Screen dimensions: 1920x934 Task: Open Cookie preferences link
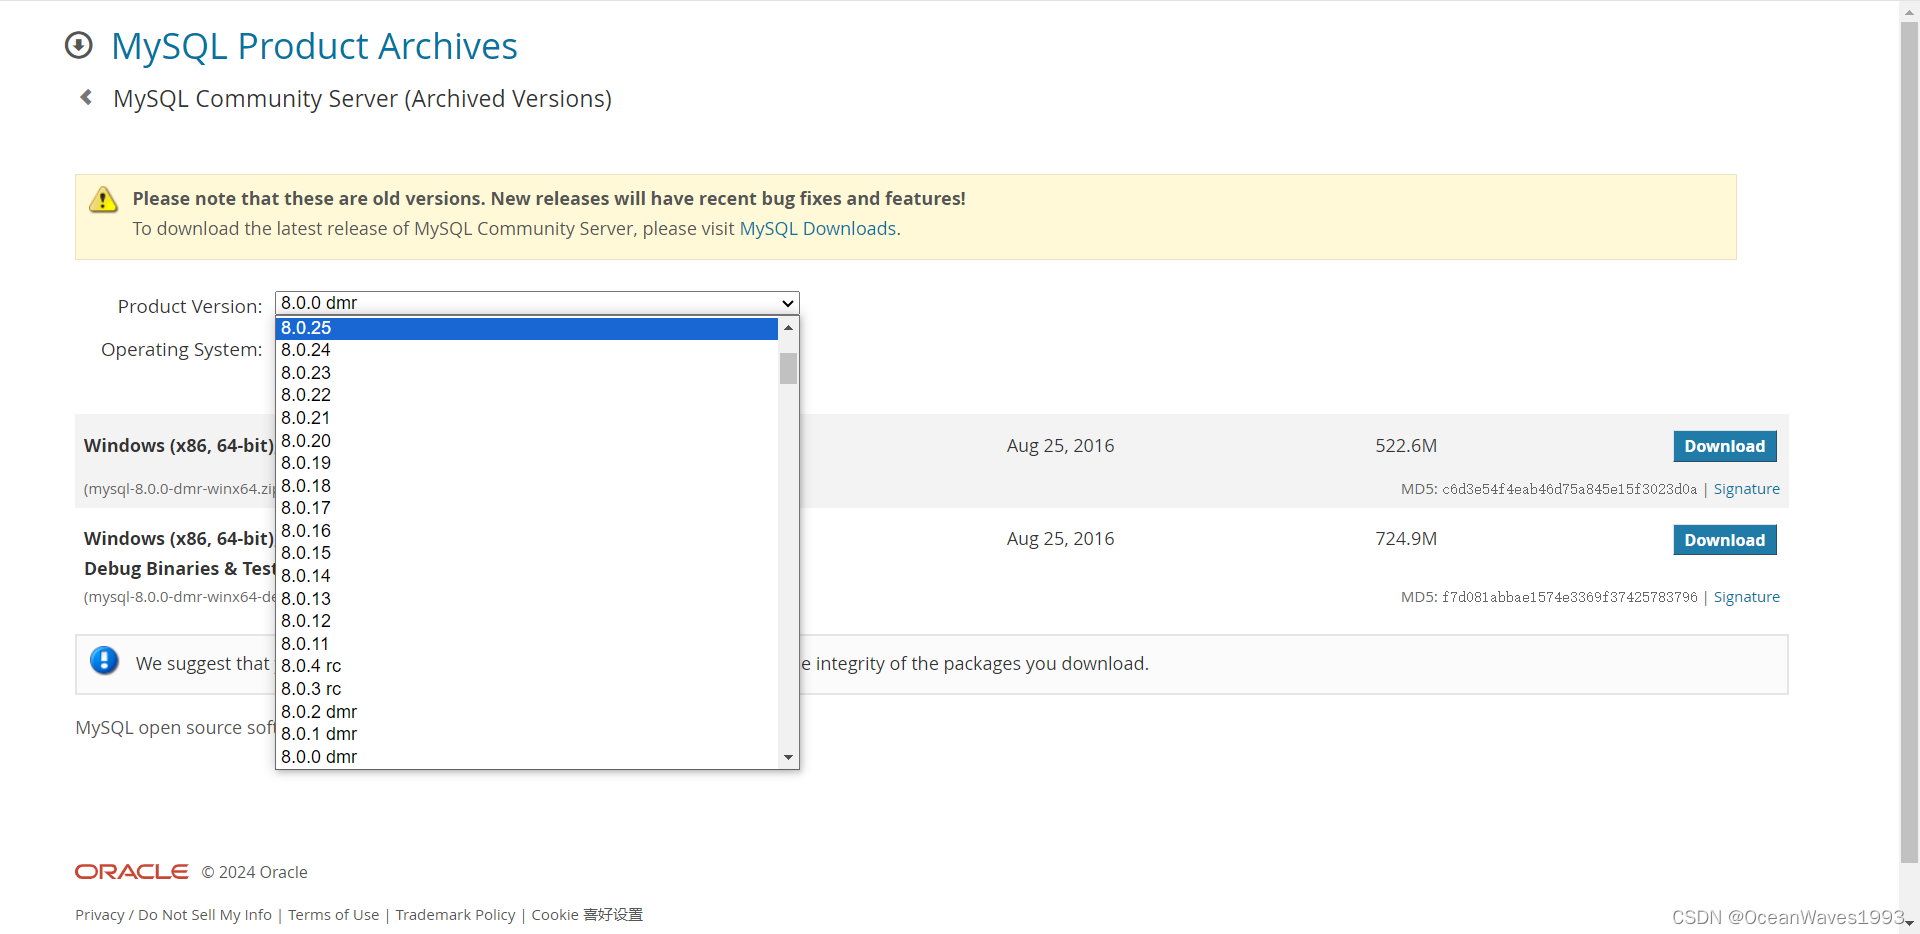(x=587, y=915)
